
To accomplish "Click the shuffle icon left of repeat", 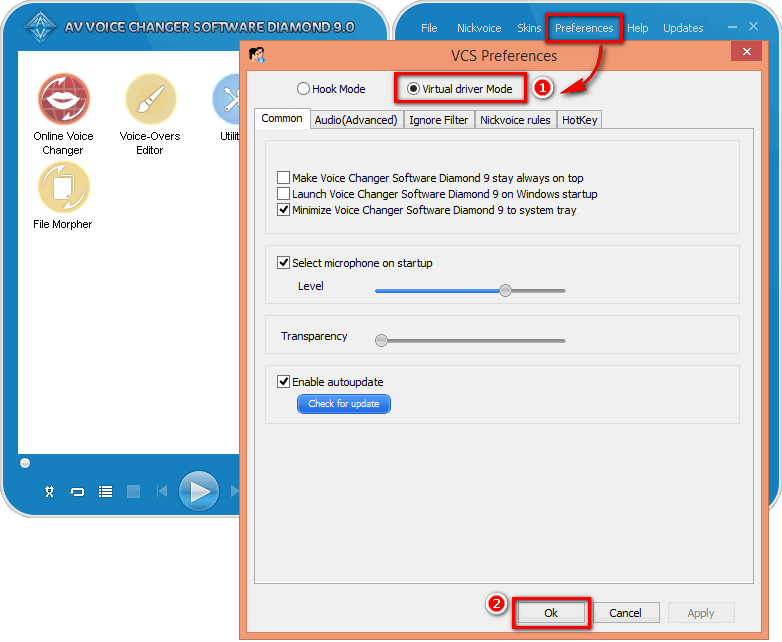I will 49,492.
